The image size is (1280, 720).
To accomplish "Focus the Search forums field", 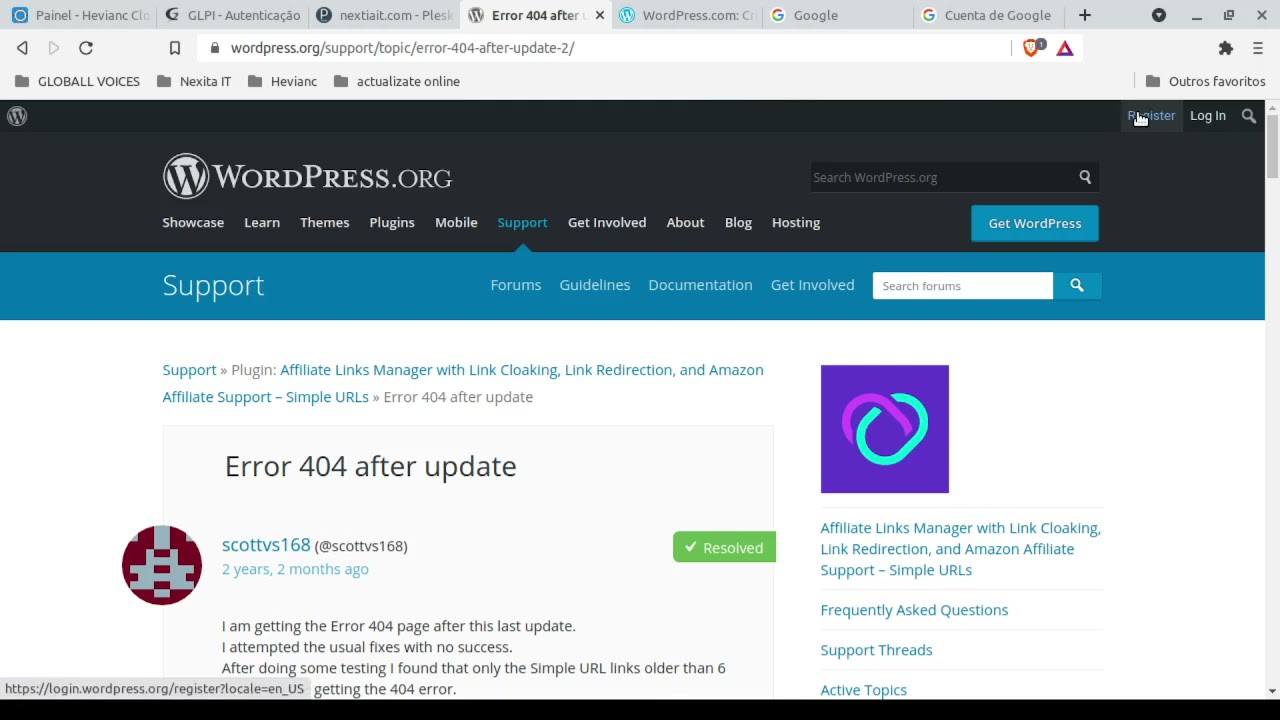I will tap(963, 286).
